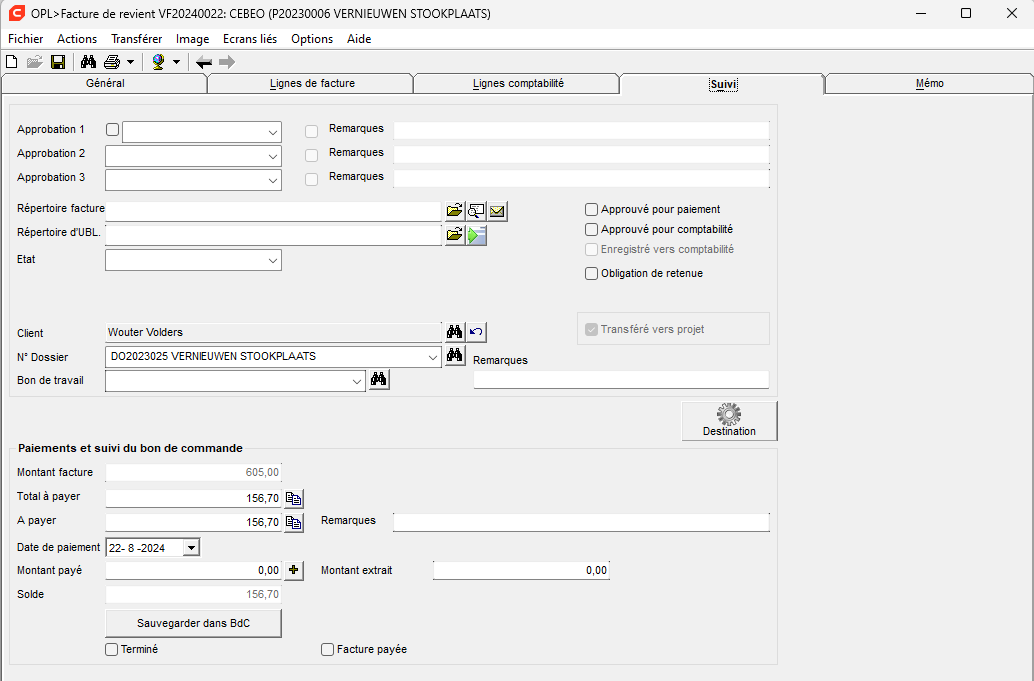Click the New document toolbar icon
The image size is (1034, 681).
point(11,62)
